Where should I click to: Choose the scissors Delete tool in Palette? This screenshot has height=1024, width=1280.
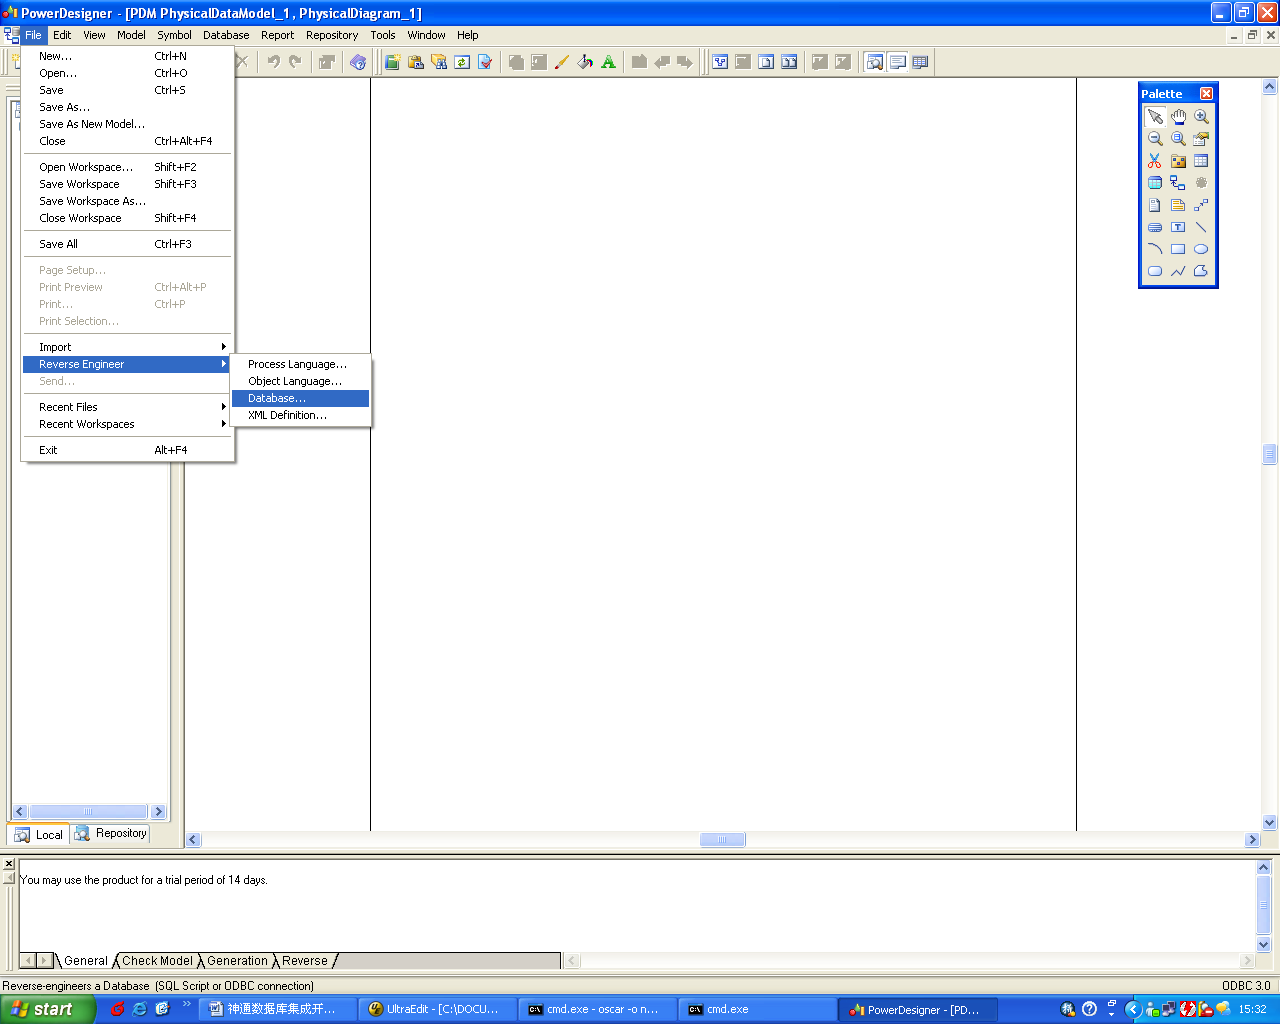pyautogui.click(x=1155, y=161)
